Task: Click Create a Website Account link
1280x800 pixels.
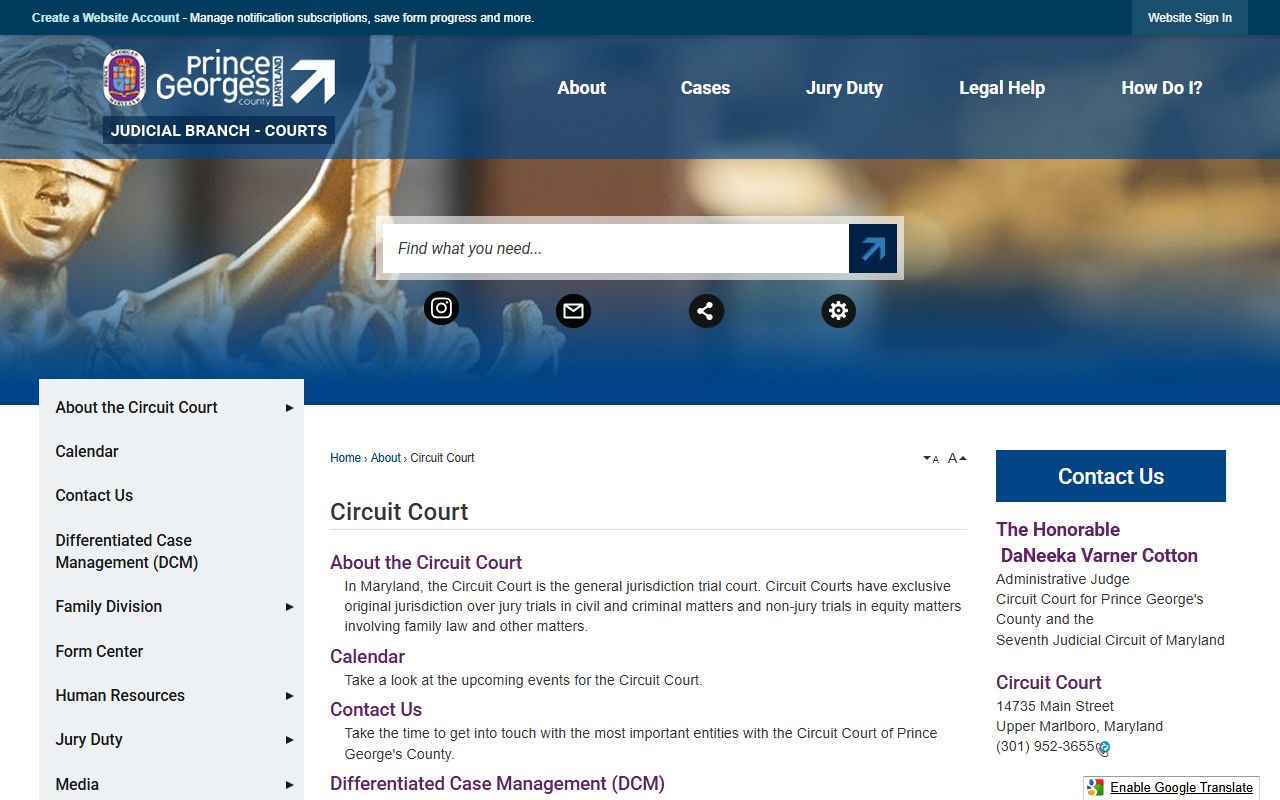Action: [106, 18]
